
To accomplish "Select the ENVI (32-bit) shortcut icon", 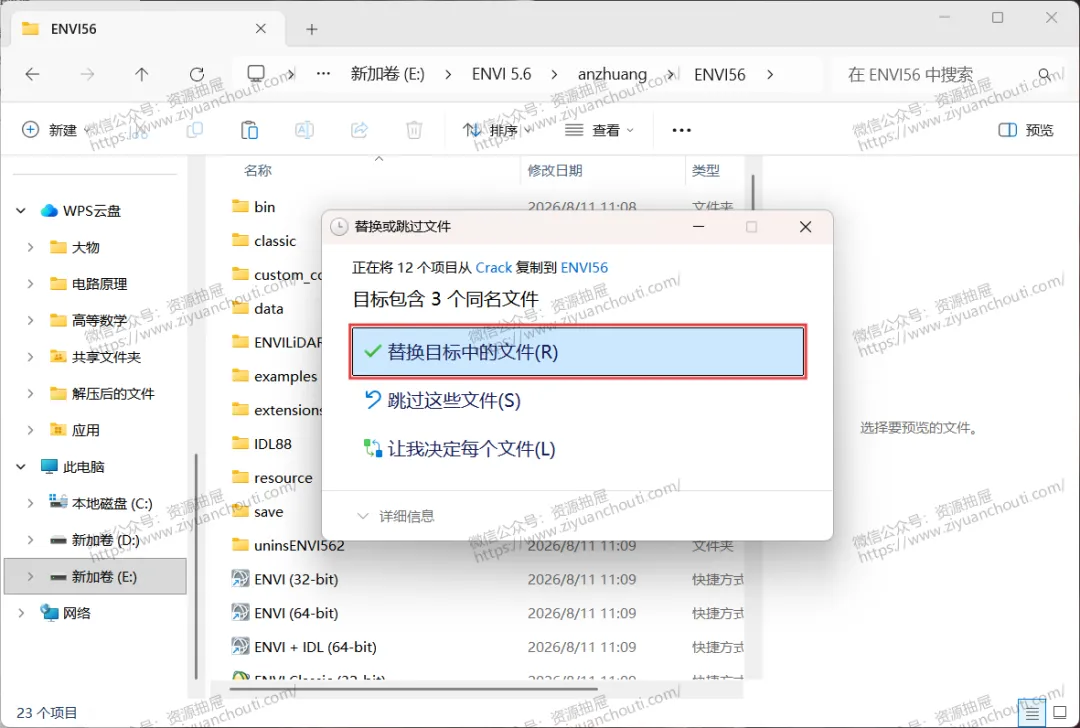I will point(240,579).
